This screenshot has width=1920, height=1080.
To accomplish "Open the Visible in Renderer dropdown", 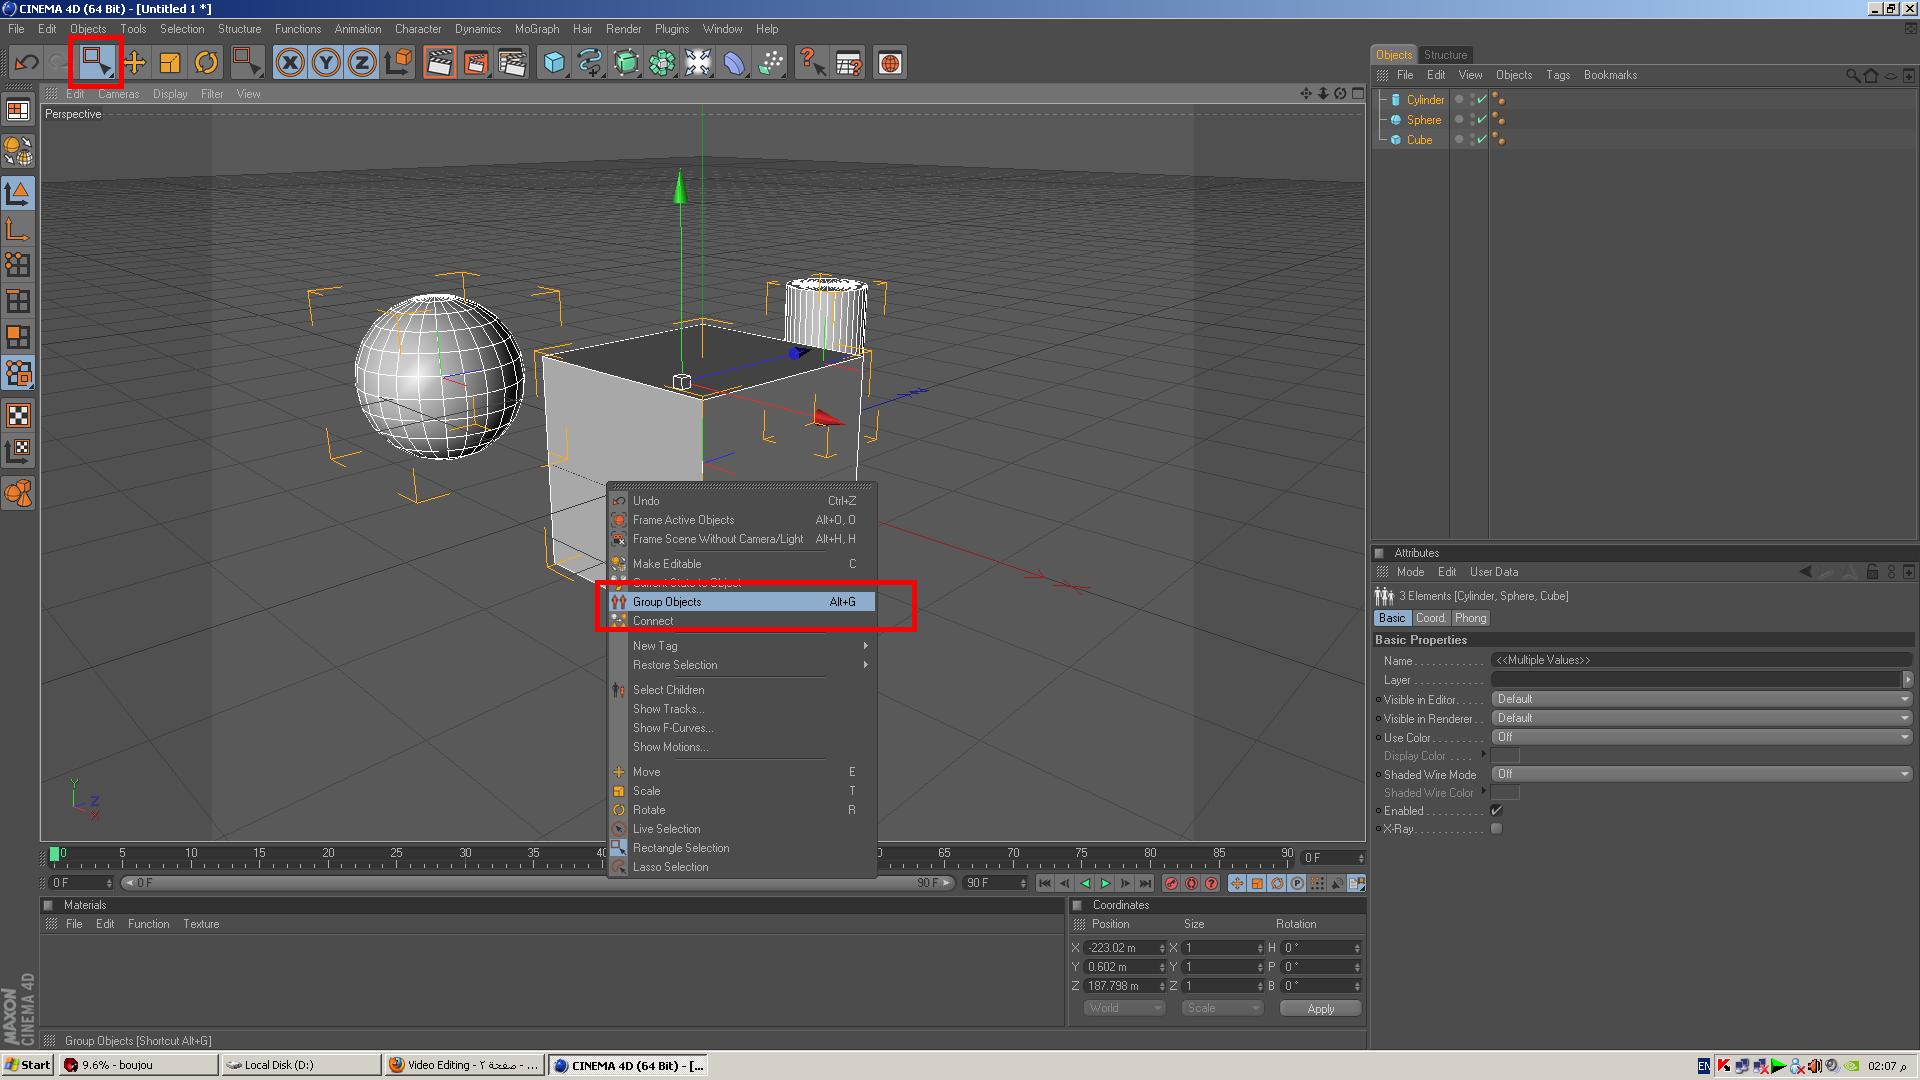I will click(x=1701, y=718).
